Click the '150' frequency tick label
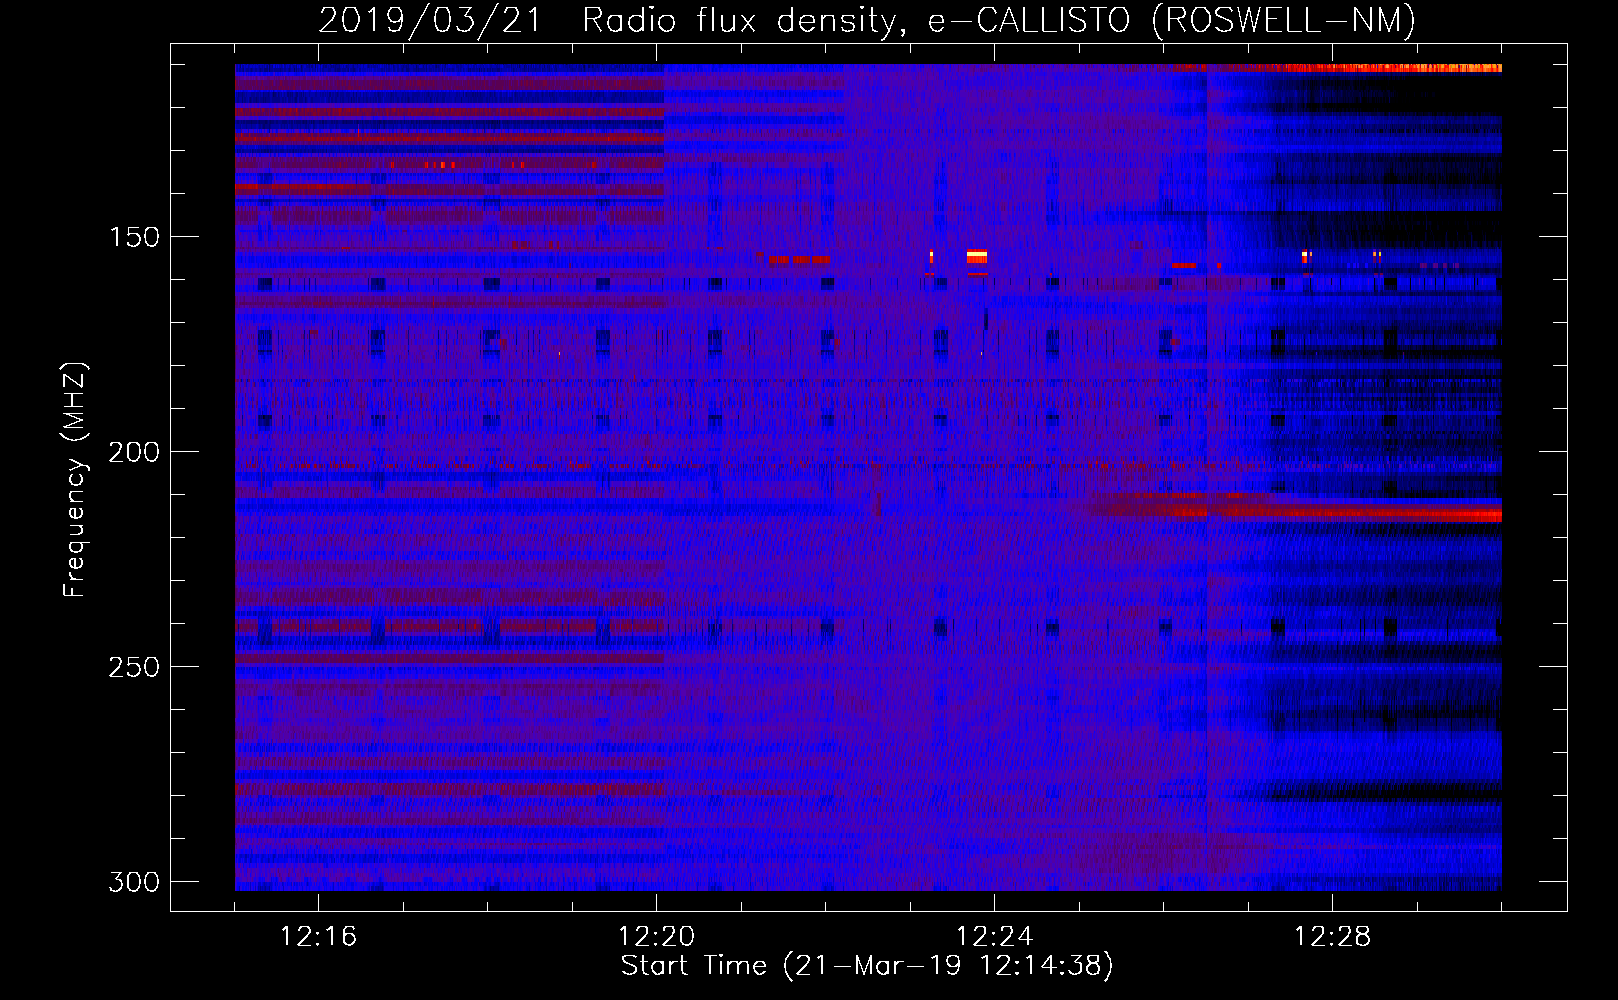This screenshot has height=1000, width=1618. (x=134, y=237)
